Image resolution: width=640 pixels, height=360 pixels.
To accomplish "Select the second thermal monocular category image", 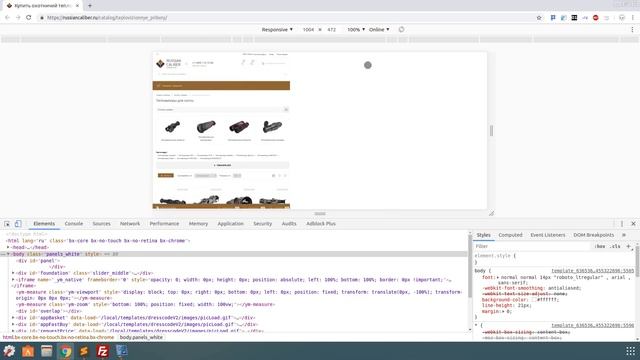I will click(x=206, y=127).
